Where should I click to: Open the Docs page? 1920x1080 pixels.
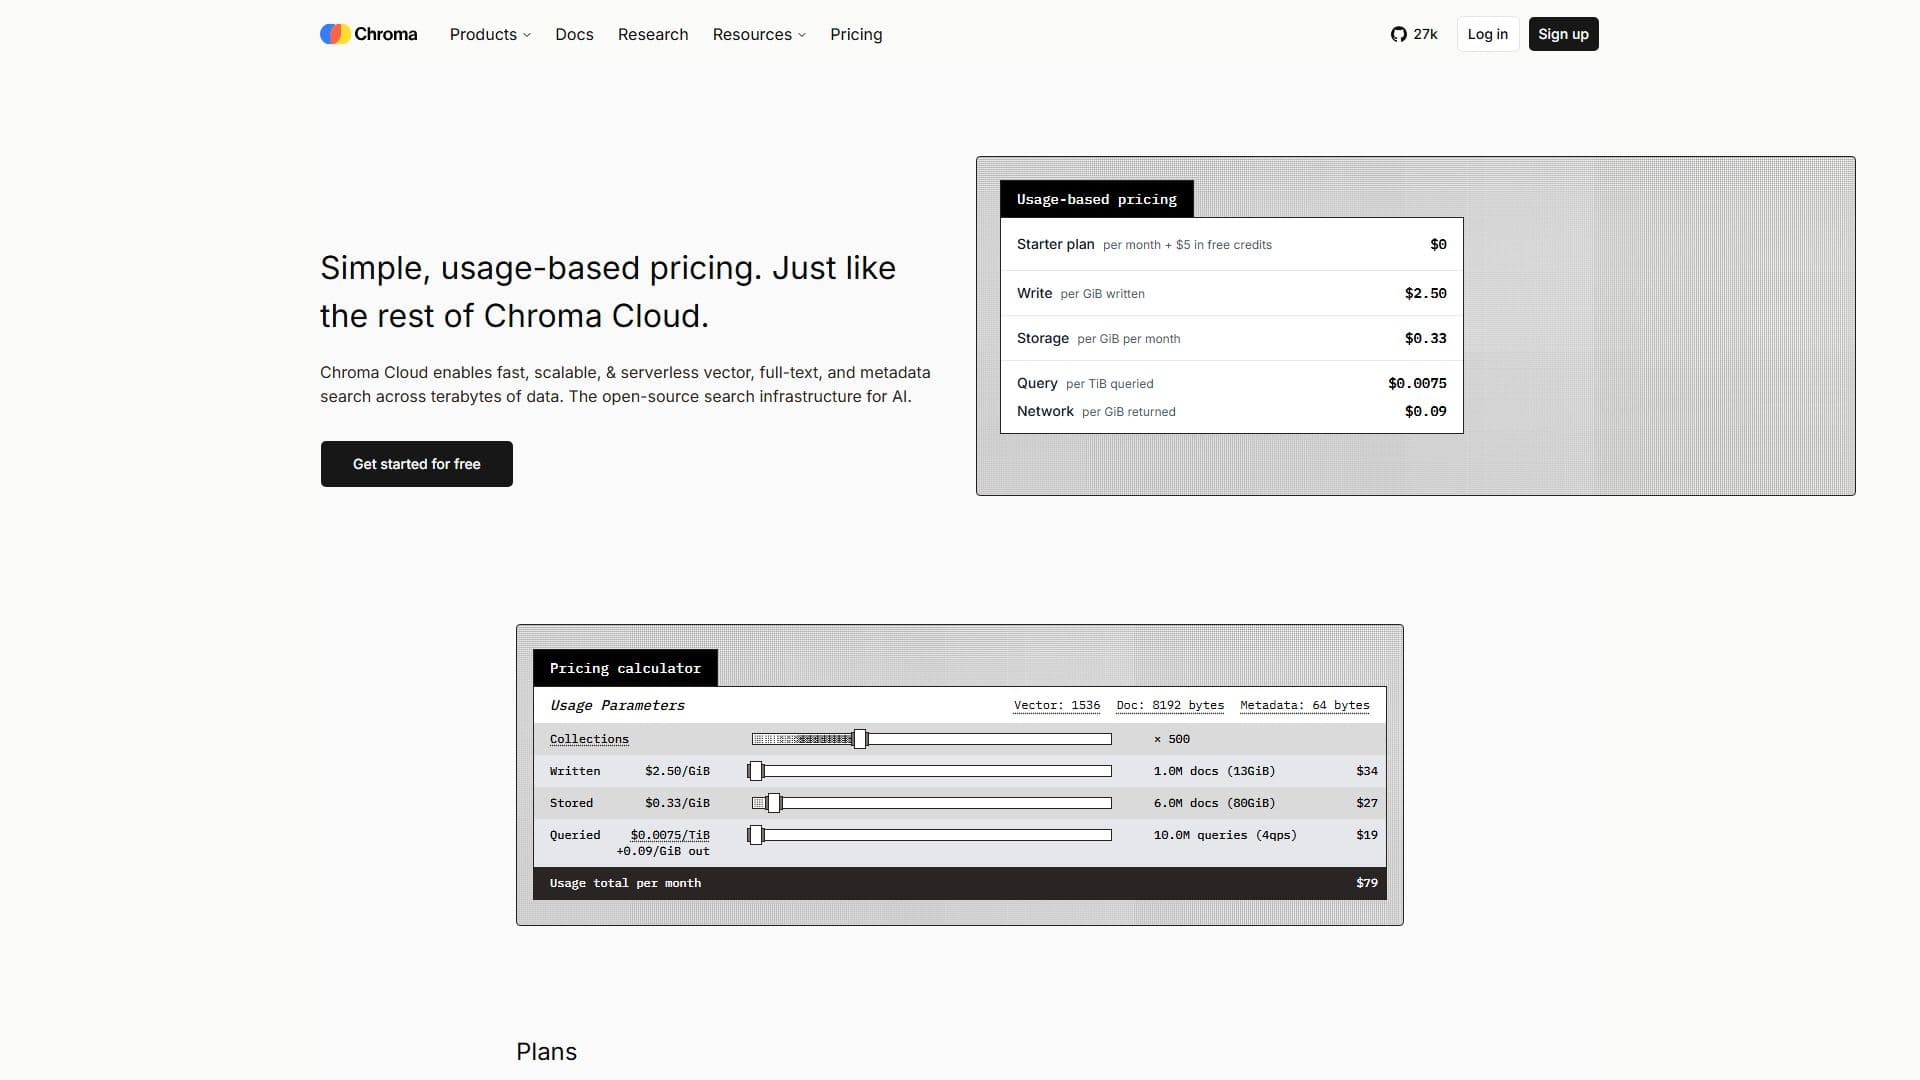(x=574, y=34)
